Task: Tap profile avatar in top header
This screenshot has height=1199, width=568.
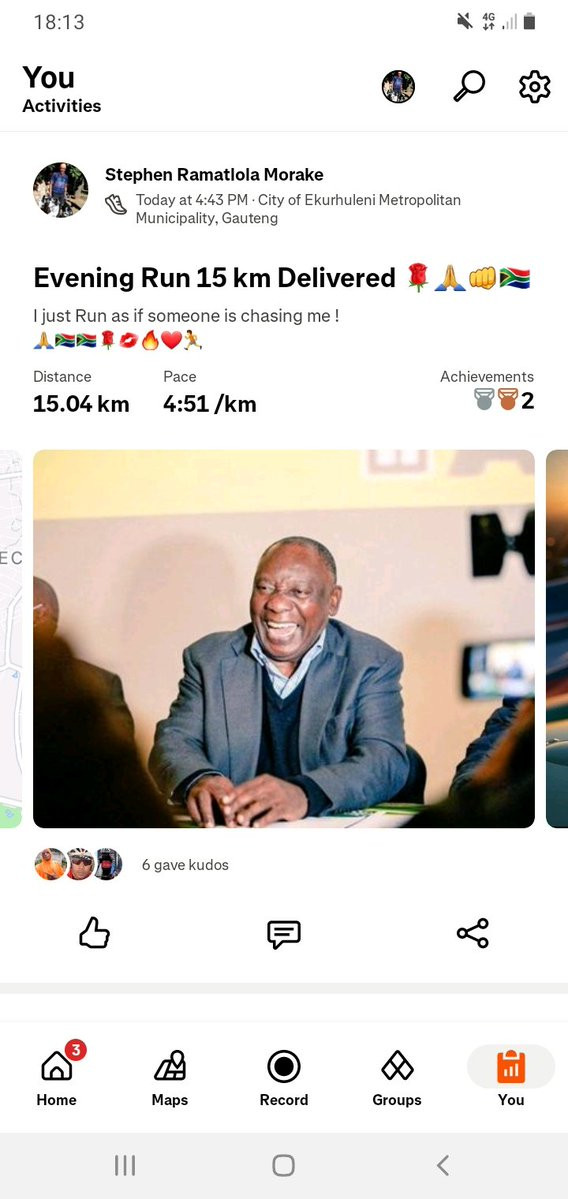Action: point(398,86)
